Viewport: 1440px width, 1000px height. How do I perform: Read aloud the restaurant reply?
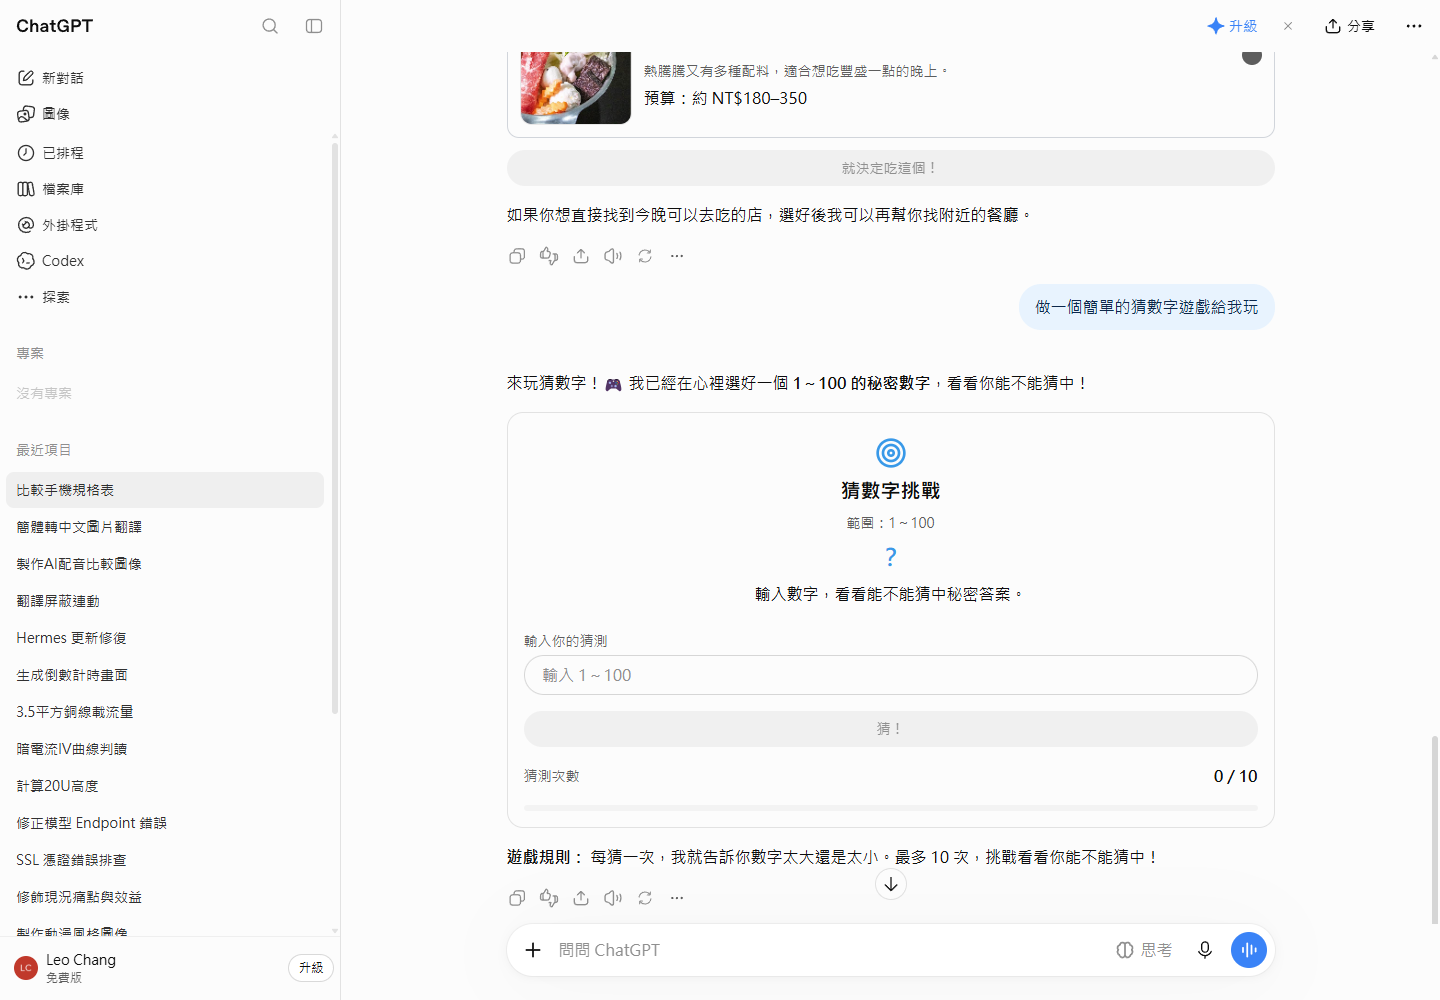[613, 256]
